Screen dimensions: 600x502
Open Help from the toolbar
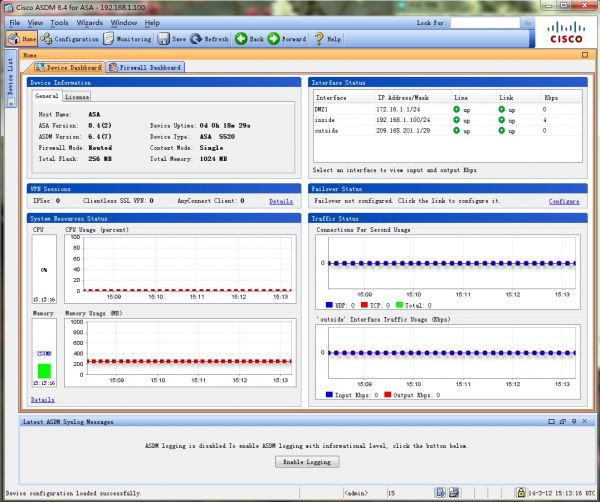[328, 39]
